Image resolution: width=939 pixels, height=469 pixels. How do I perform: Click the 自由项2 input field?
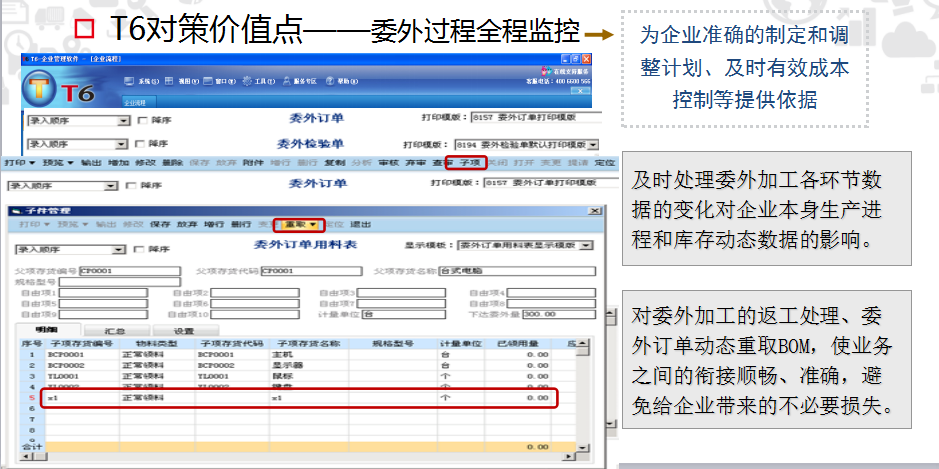(255, 293)
